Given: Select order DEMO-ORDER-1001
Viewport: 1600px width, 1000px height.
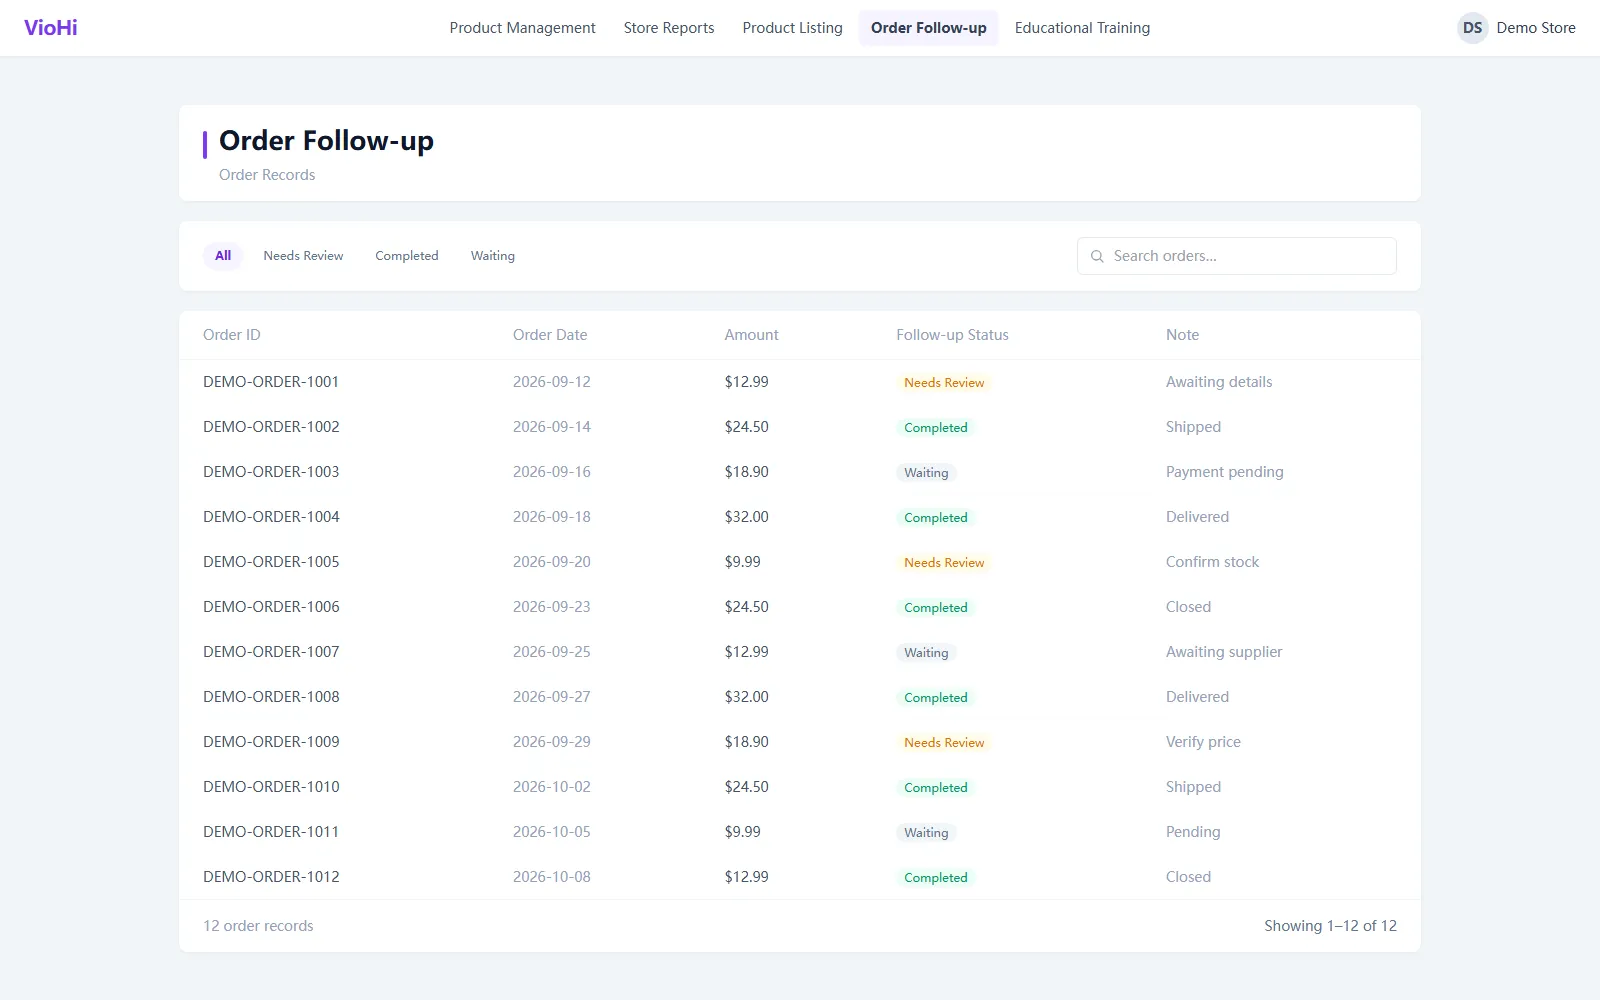Looking at the screenshot, I should (271, 382).
